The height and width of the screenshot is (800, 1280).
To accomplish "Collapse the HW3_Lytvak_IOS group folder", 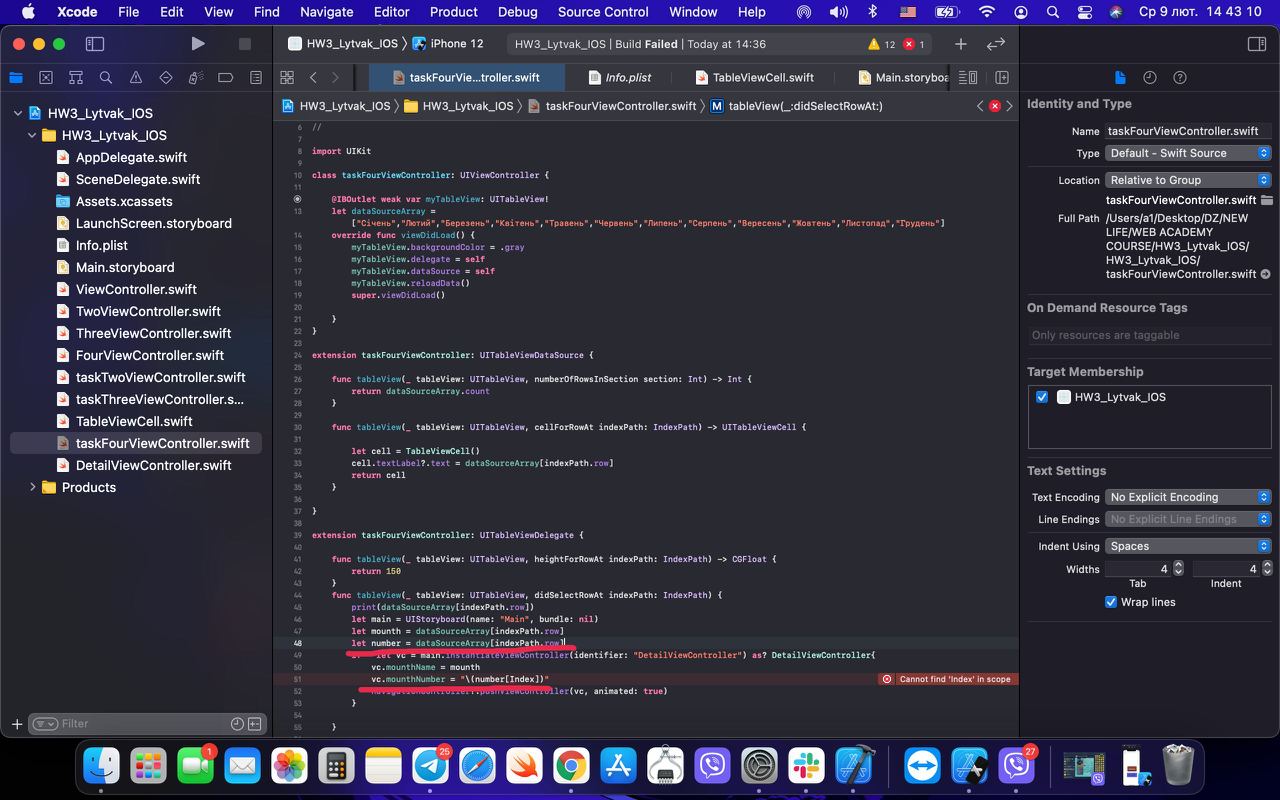I will [32, 135].
